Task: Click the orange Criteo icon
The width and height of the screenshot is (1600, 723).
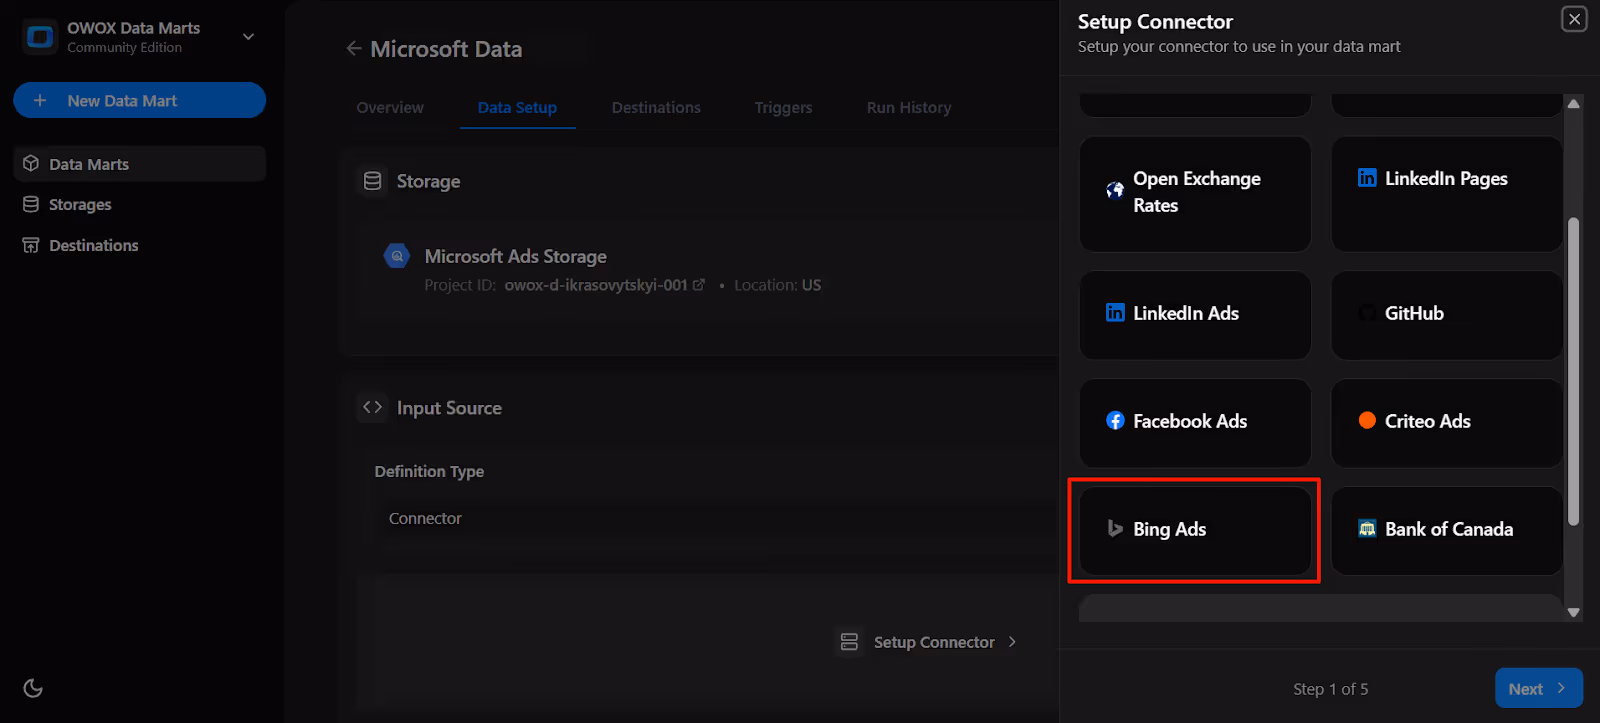Action: [x=1367, y=420]
